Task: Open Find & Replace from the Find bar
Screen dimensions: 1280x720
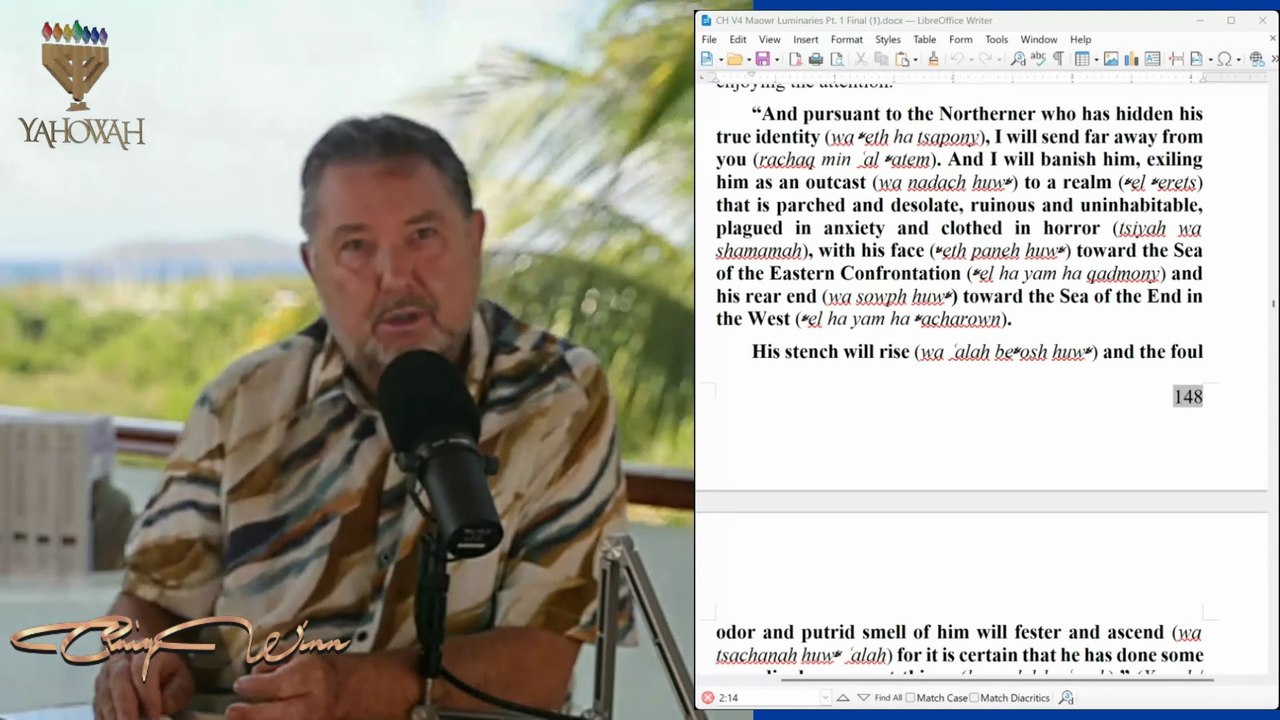Action: [1066, 698]
